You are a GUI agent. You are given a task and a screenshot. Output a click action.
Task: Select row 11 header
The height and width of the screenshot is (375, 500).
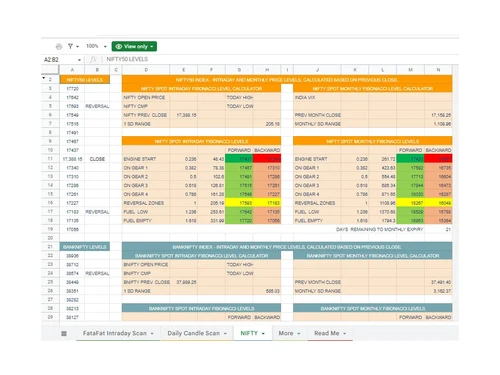click(x=50, y=159)
